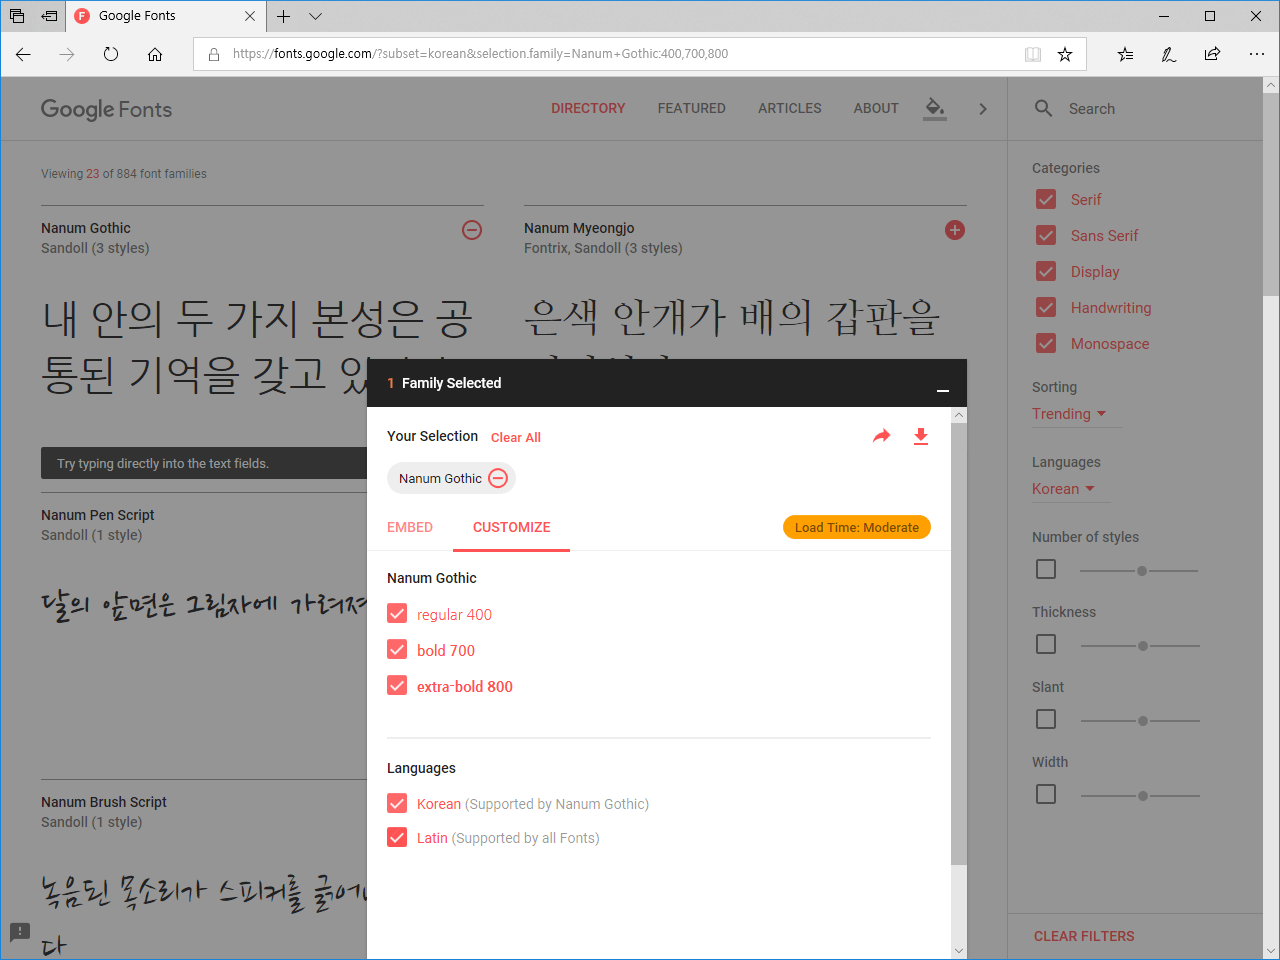
Task: Enable the Width filter checkbox
Action: tap(1046, 794)
